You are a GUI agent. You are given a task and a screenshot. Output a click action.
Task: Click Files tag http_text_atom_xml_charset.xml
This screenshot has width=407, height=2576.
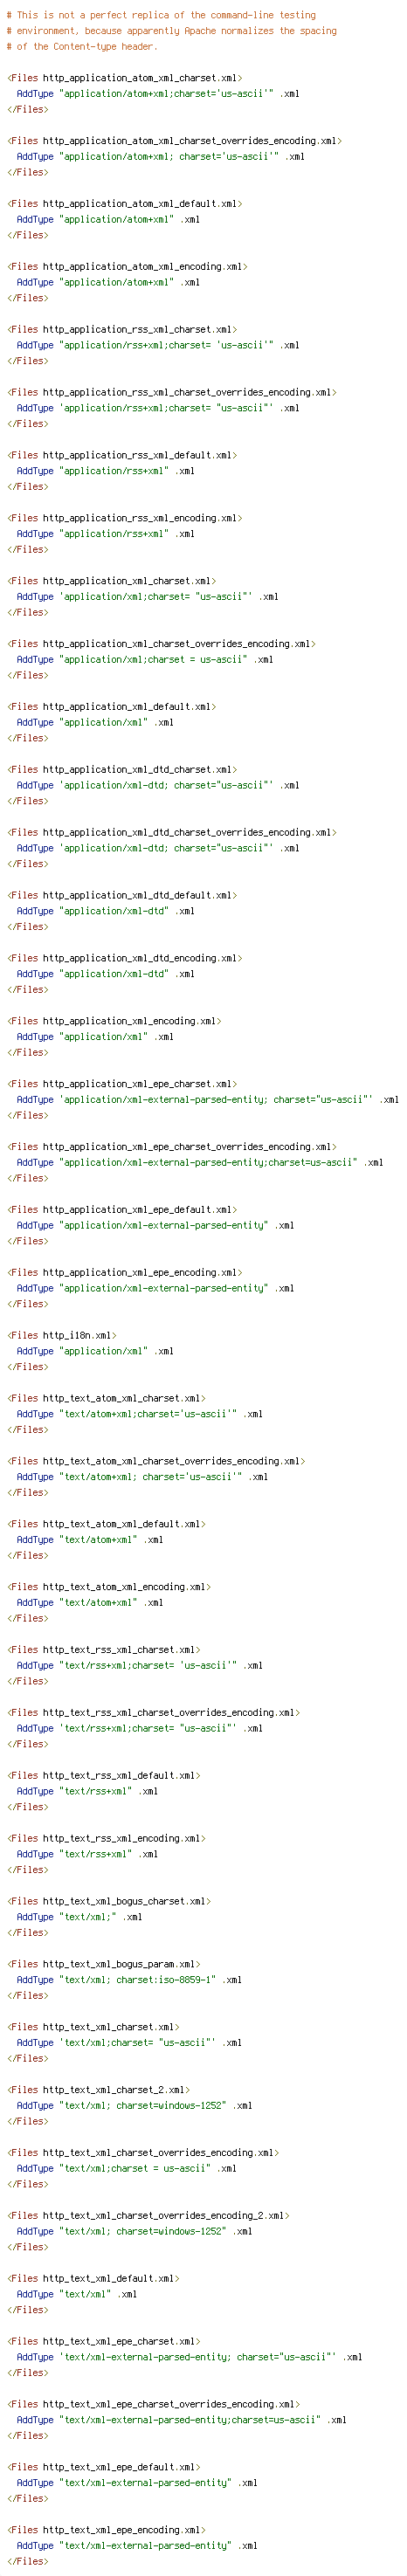tap(106, 1399)
